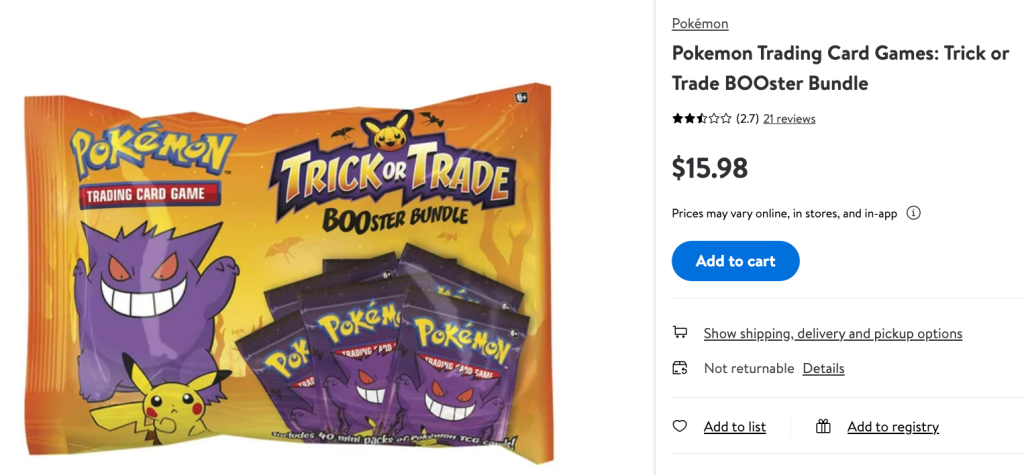This screenshot has height=475, width=1024.
Task: Click the heart icon for lists
Action: tap(680, 426)
